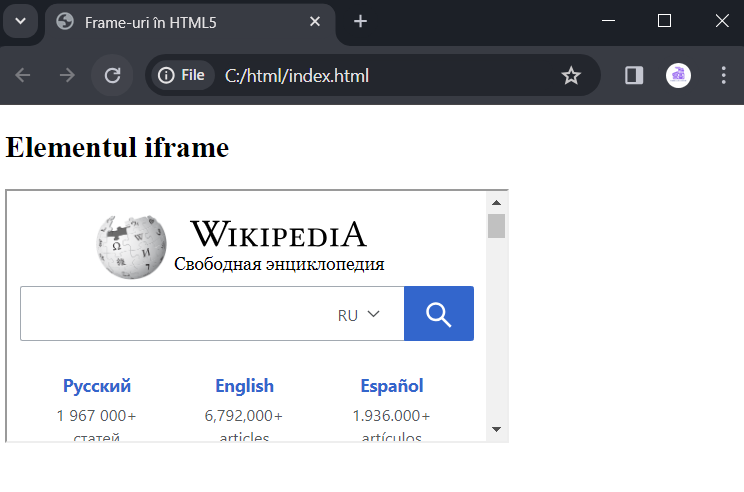Select the Frame-uri în HTML5 tab
Image resolution: width=744 pixels, height=492 pixels.
pyautogui.click(x=190, y=22)
